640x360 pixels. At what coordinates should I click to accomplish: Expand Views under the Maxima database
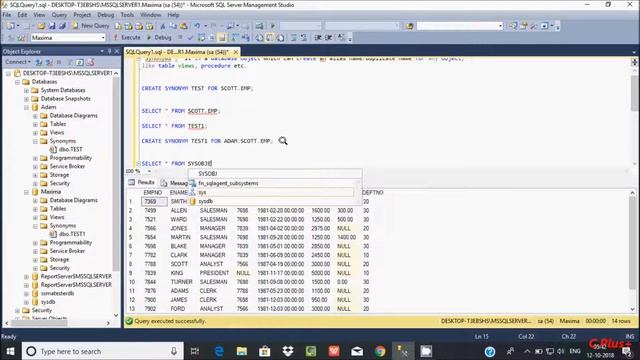(35, 217)
